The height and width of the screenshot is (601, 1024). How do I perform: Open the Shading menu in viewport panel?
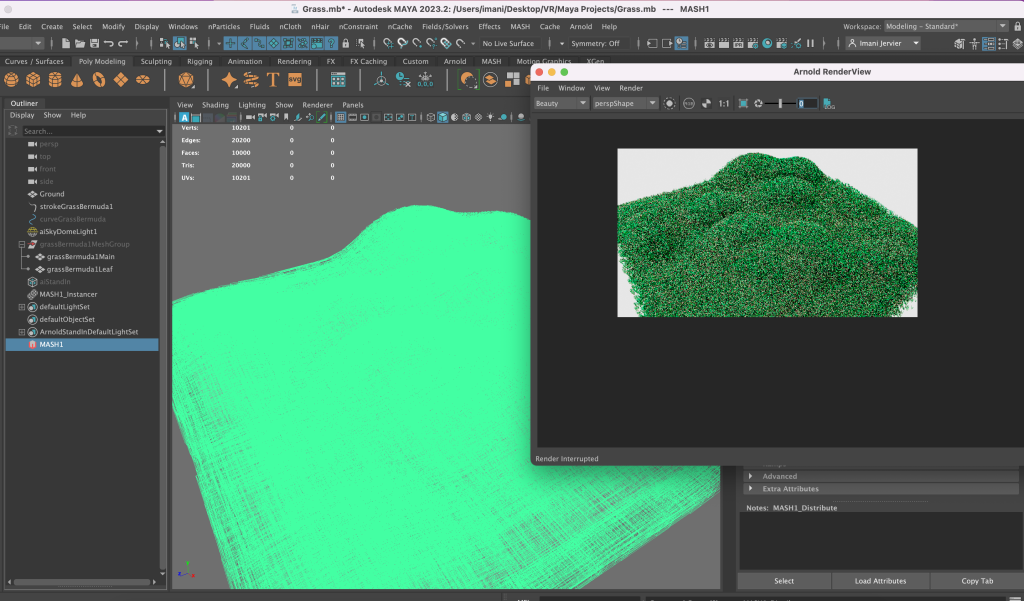pos(215,105)
